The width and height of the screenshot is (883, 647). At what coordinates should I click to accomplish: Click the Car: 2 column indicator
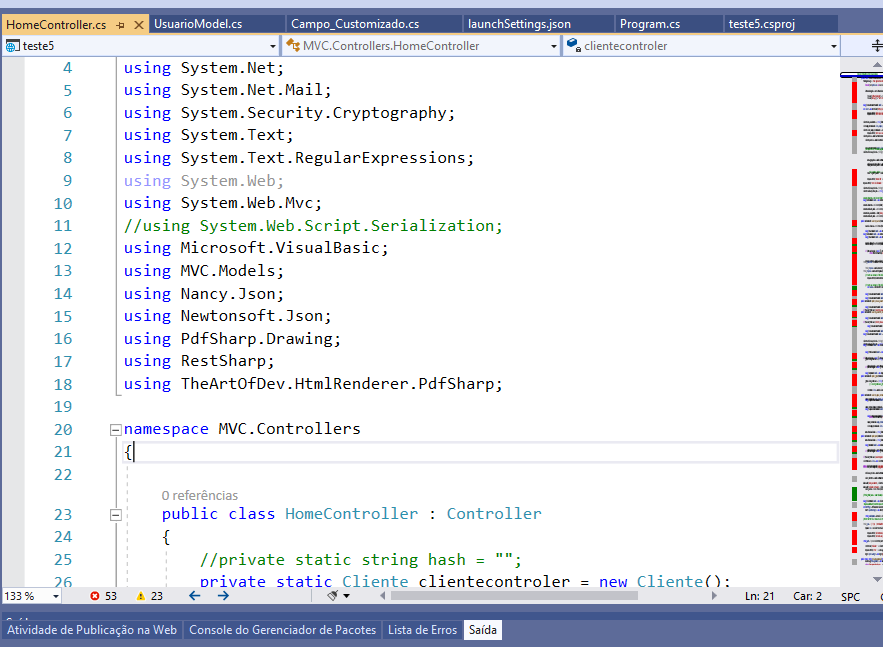tap(808, 596)
